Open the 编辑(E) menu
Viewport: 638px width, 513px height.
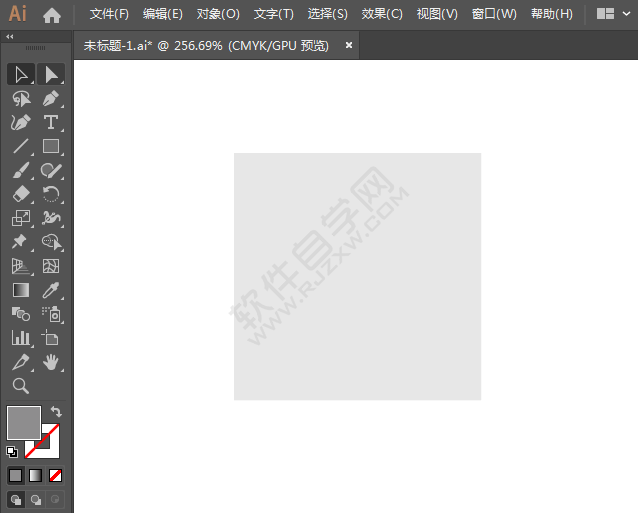163,14
